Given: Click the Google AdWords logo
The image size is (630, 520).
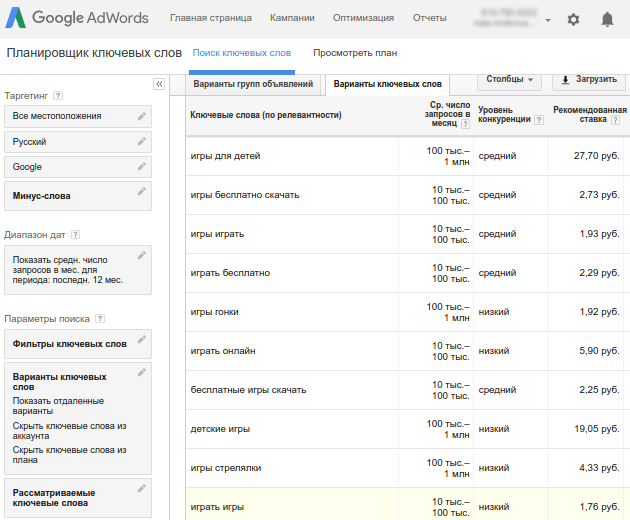Looking at the screenshot, I should click(x=77, y=18).
